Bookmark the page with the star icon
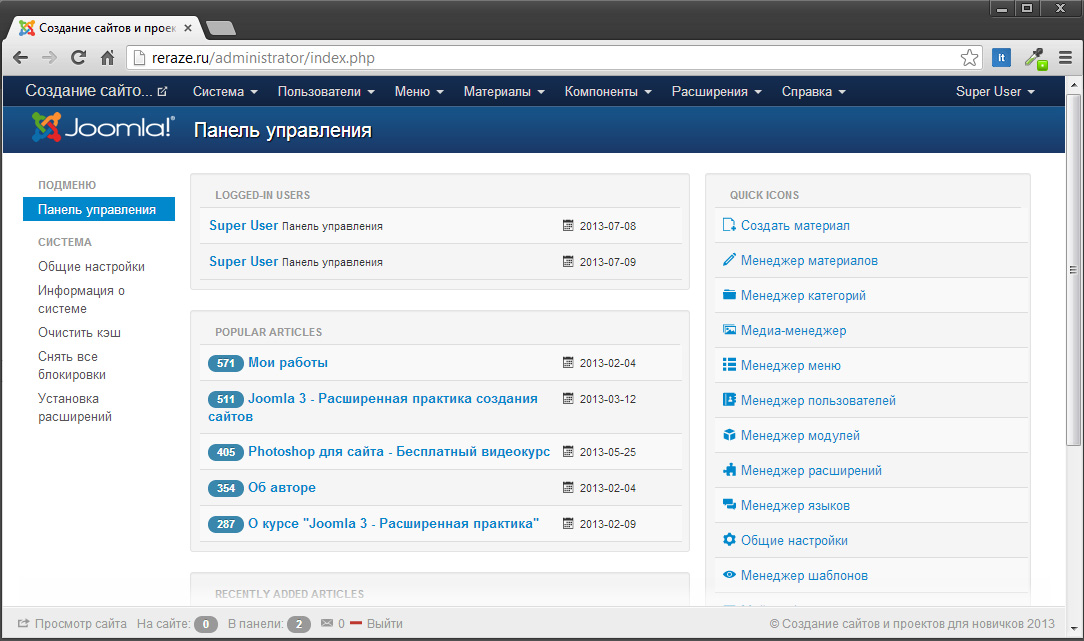The width and height of the screenshot is (1084, 641). click(x=968, y=58)
